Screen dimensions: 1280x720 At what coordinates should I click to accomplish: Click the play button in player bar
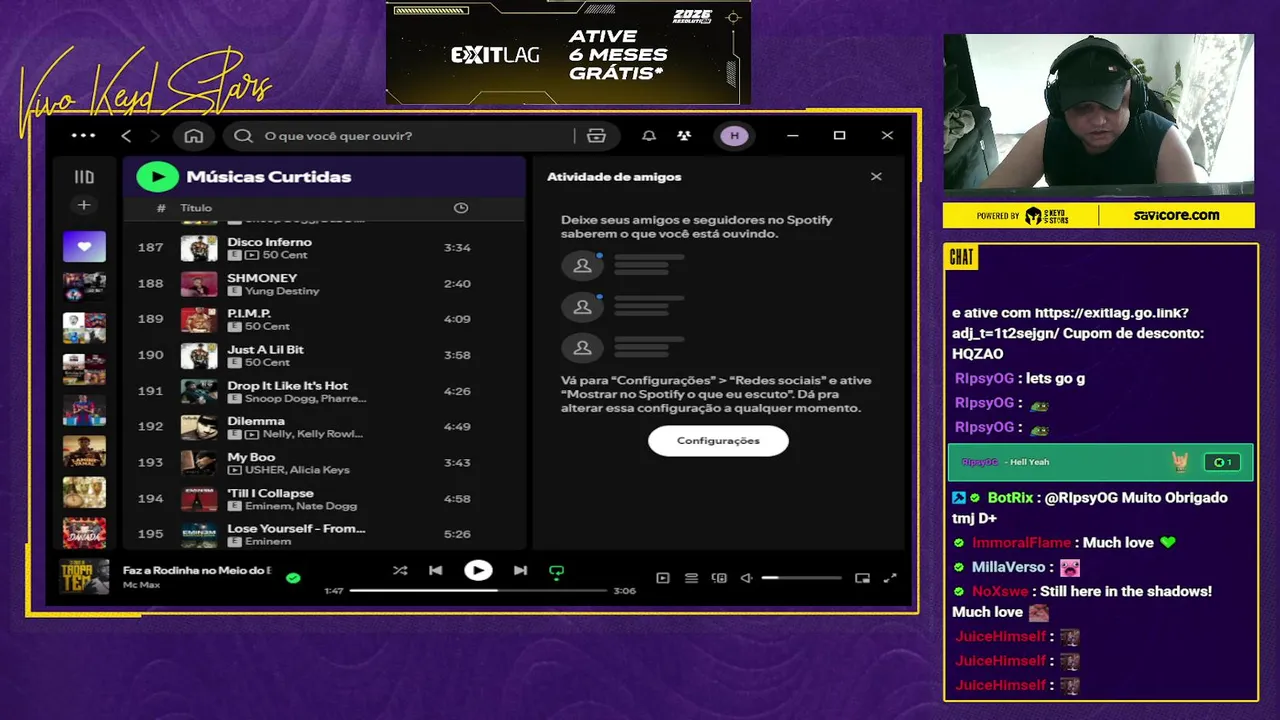478,571
